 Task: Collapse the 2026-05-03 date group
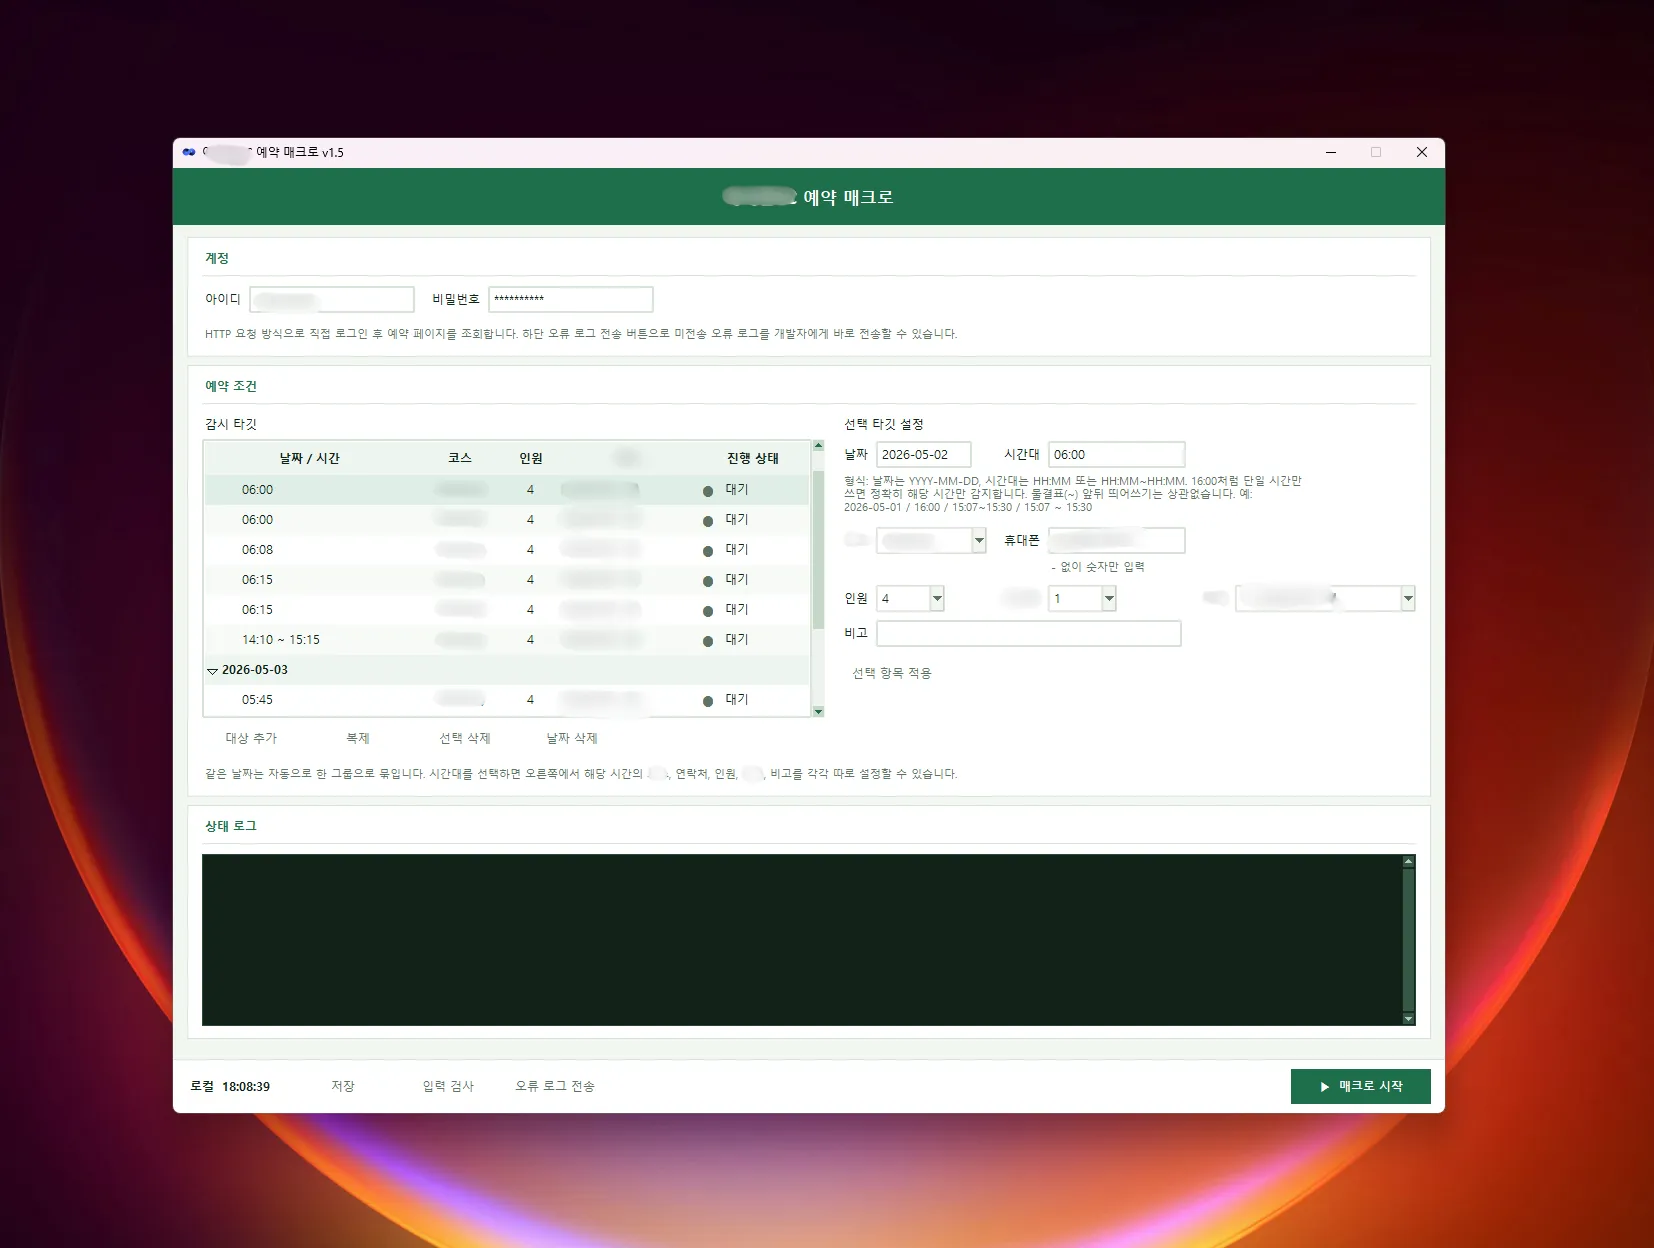pyautogui.click(x=212, y=670)
